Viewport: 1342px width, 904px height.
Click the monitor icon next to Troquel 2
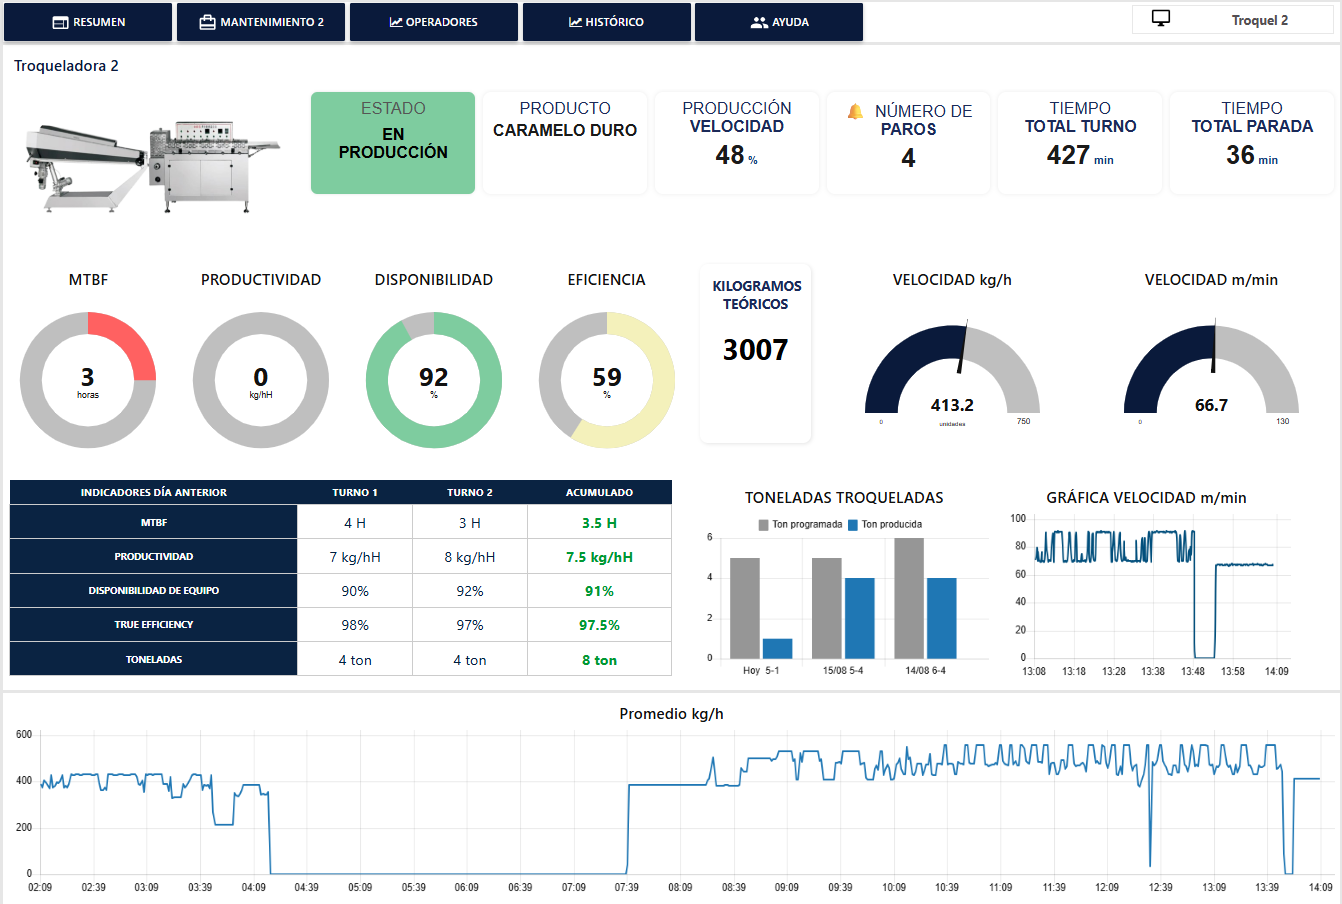pos(1161,19)
